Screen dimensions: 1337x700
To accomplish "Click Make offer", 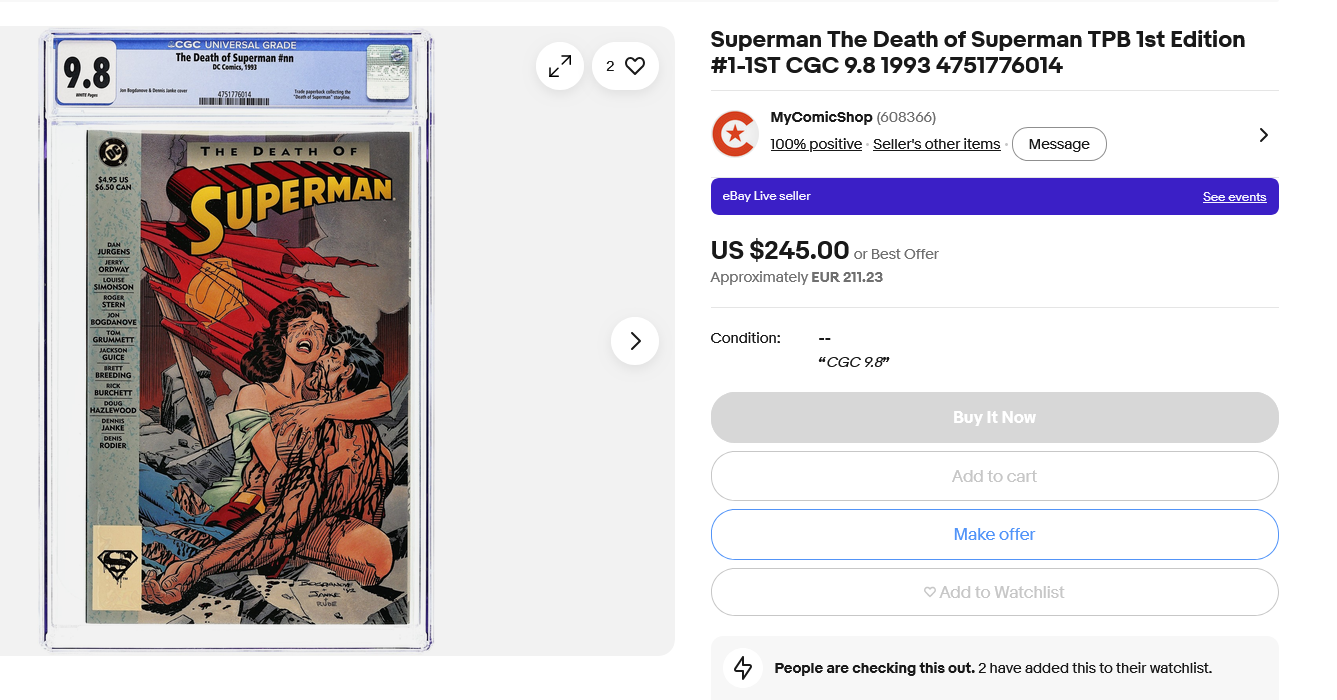I will click(x=995, y=534).
